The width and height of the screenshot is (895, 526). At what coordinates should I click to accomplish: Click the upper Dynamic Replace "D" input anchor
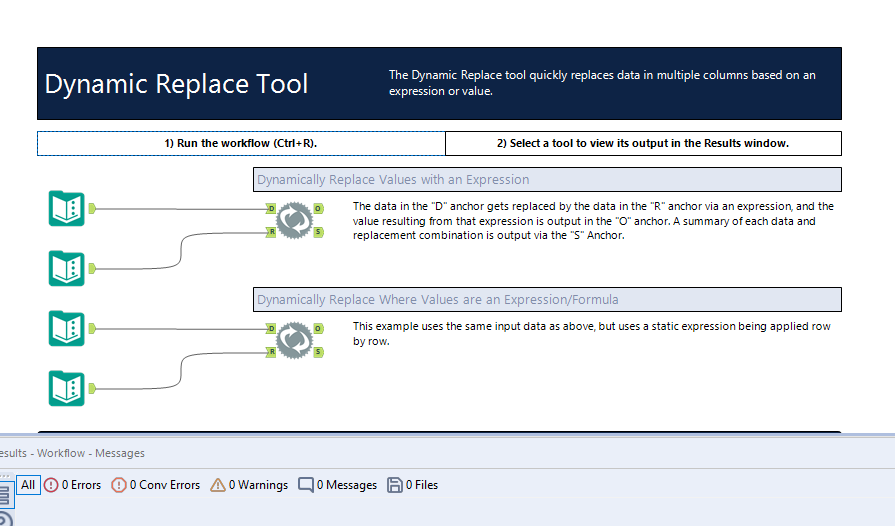coord(271,208)
